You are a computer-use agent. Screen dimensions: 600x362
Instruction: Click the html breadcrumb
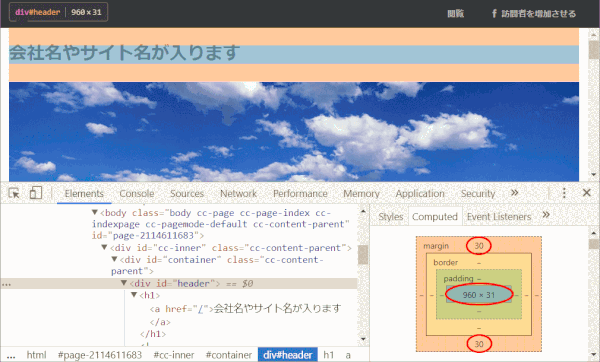pyautogui.click(x=36, y=355)
